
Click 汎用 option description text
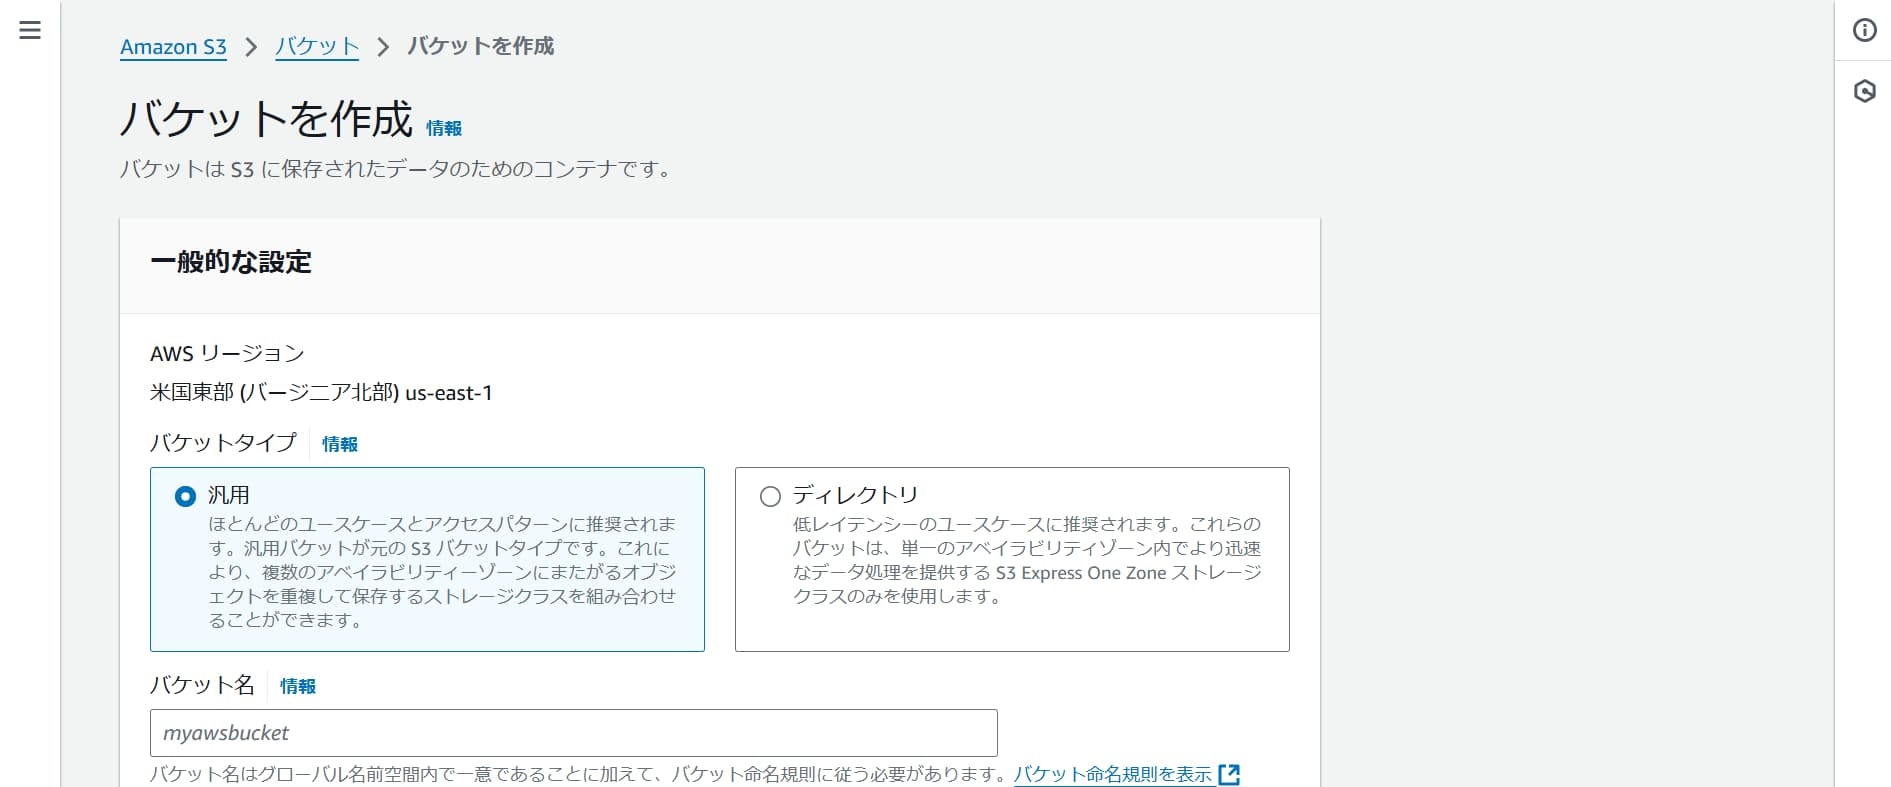pos(442,572)
